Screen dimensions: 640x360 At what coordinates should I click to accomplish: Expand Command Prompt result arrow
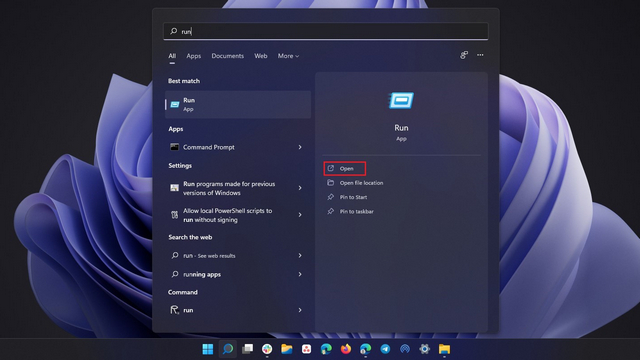pos(300,147)
